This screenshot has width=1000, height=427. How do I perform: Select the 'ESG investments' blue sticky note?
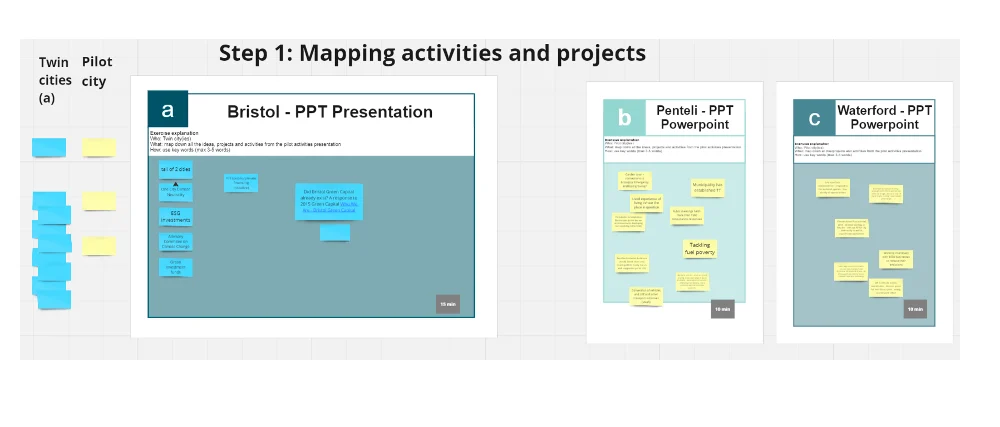(175, 217)
